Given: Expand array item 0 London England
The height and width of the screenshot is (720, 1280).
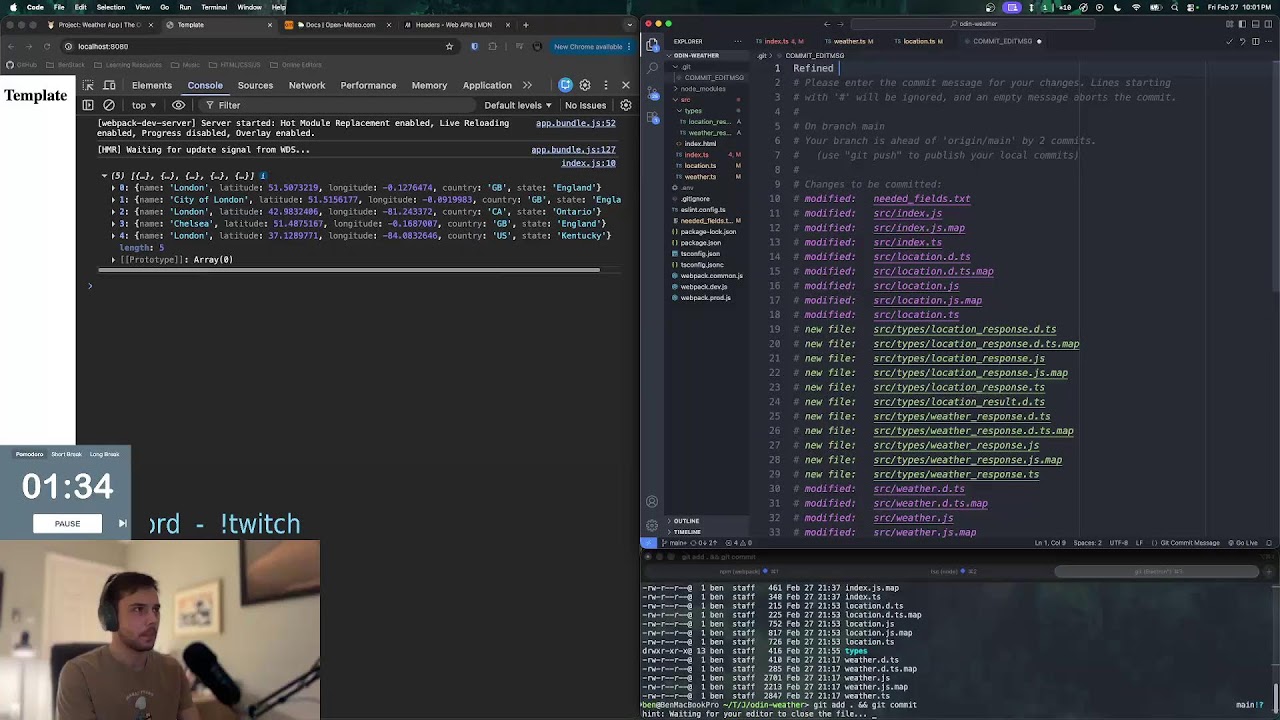Looking at the screenshot, I should [113, 188].
